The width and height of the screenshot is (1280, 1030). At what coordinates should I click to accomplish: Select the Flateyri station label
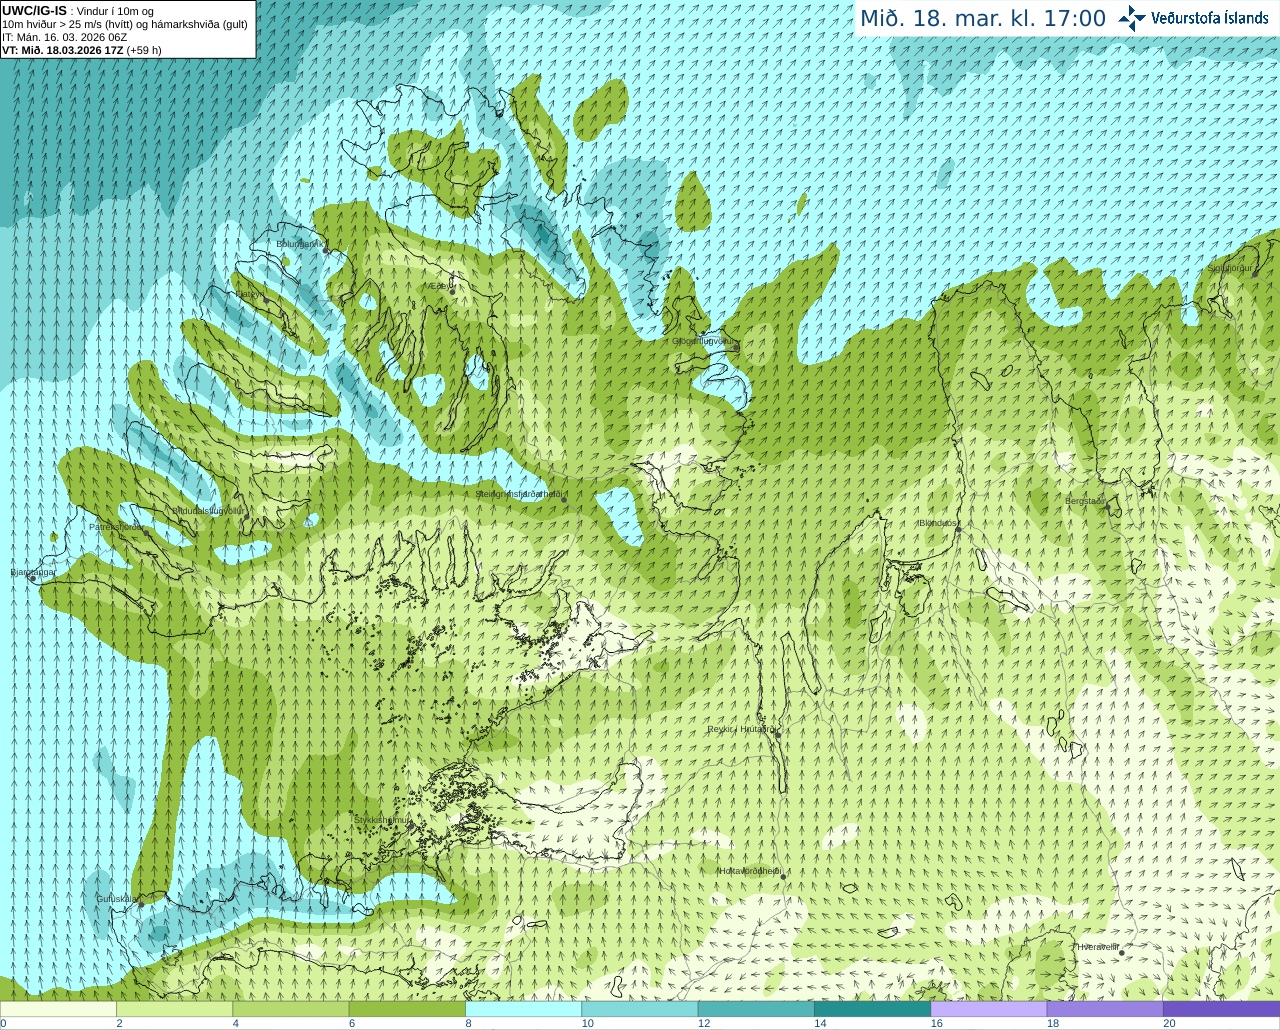pos(249,294)
